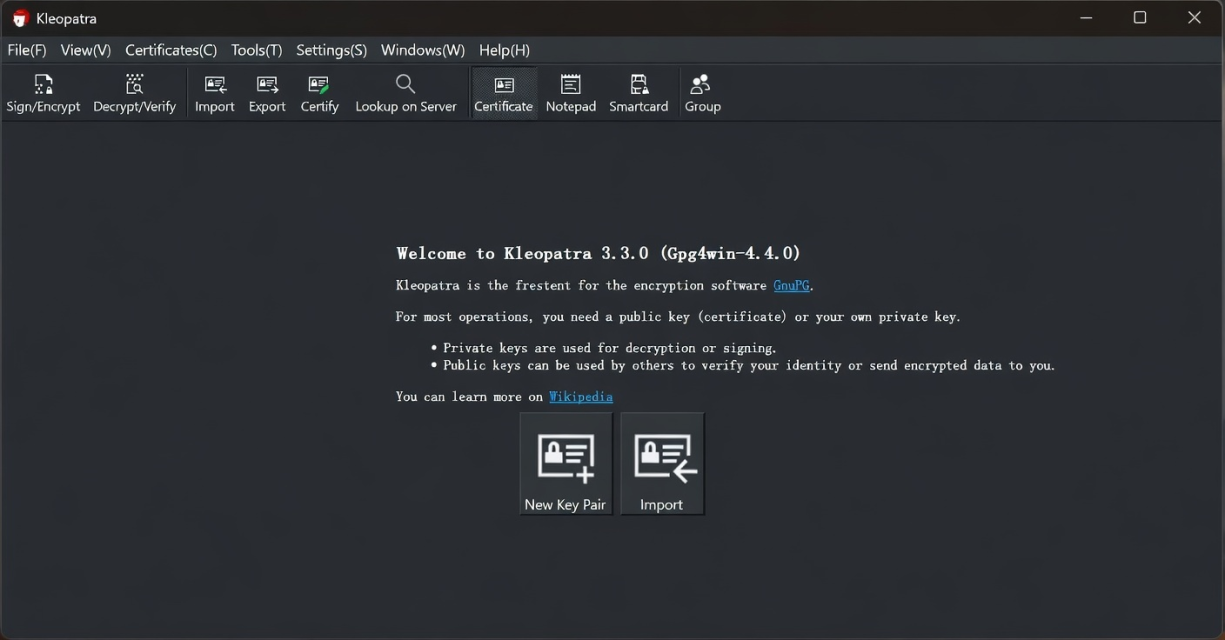The width and height of the screenshot is (1225, 640).
Task: Open the View(V) menu
Action: 86,50
